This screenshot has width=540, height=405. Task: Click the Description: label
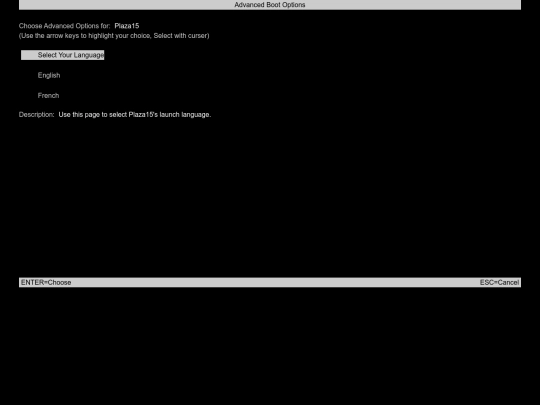[37, 115]
